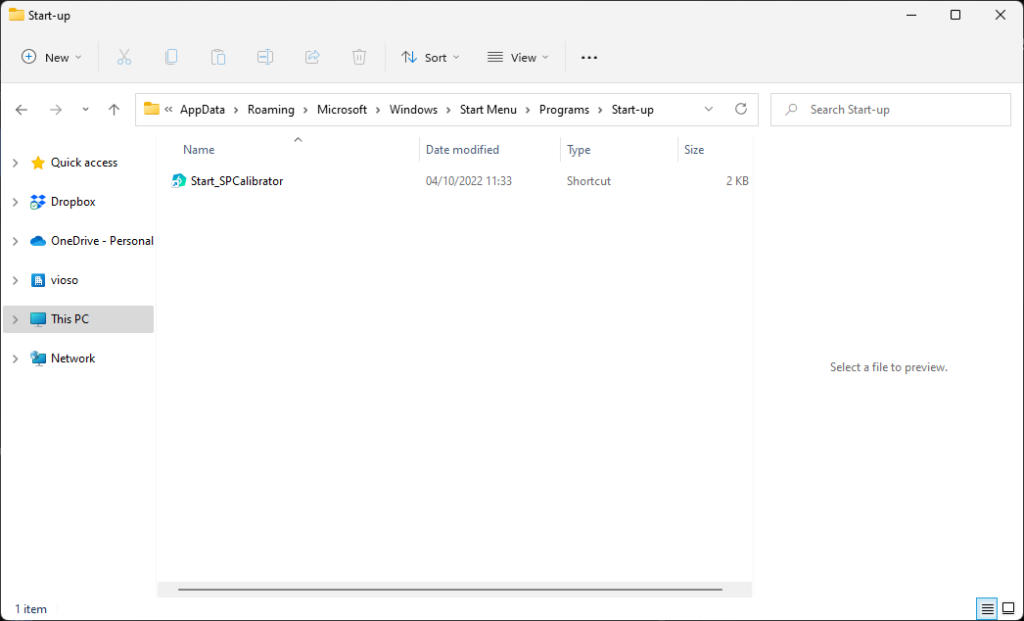Image resolution: width=1024 pixels, height=621 pixels.
Task: Click Microsoft in the address breadcrumb
Action: (x=342, y=110)
